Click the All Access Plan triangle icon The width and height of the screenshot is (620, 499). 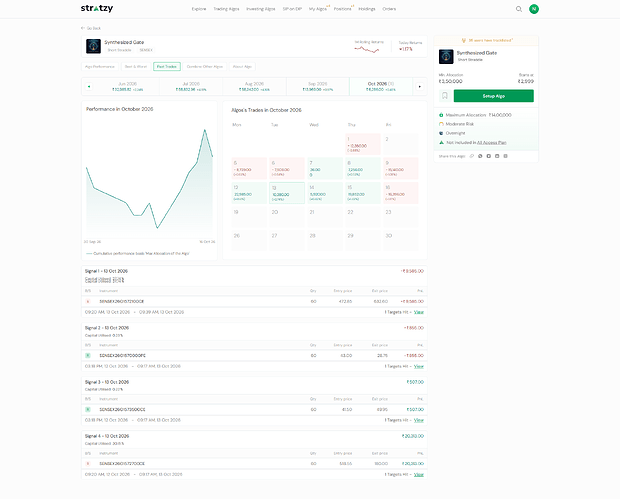click(441, 142)
